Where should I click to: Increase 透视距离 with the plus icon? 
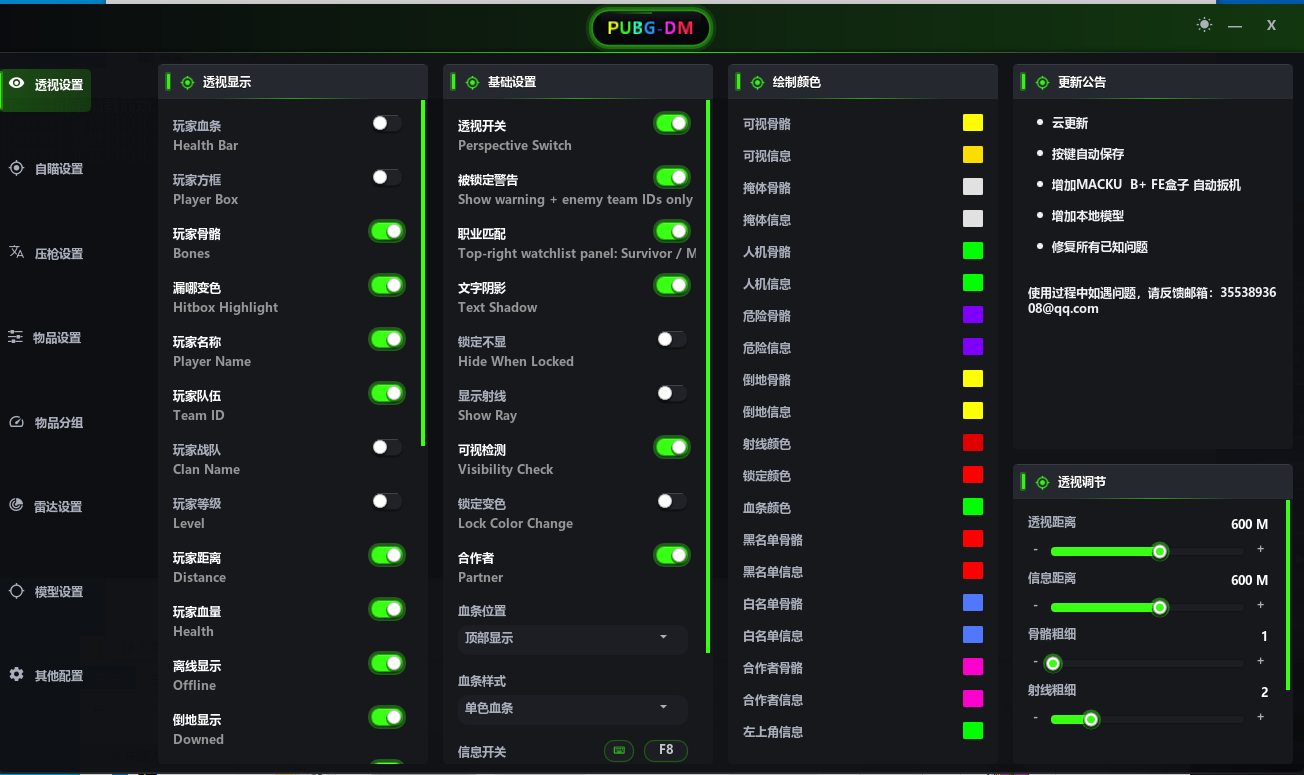pyautogui.click(x=1260, y=550)
